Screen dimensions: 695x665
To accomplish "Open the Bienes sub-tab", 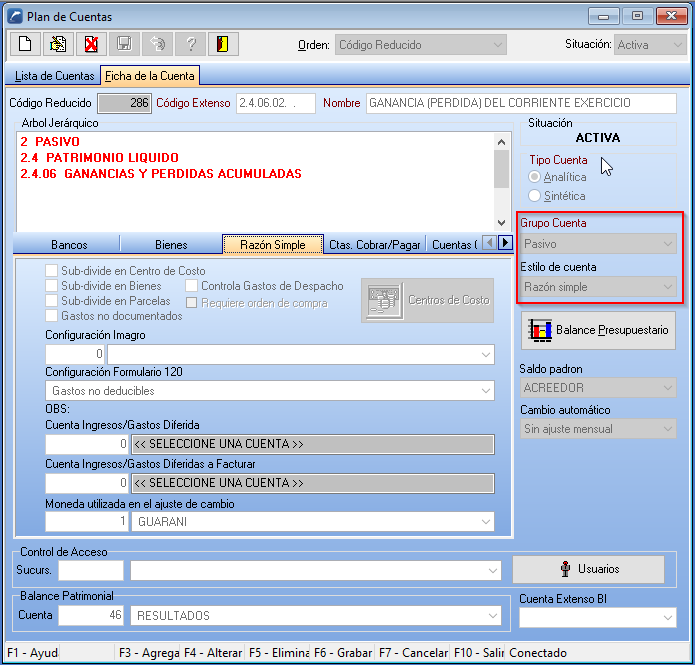I will click(171, 245).
